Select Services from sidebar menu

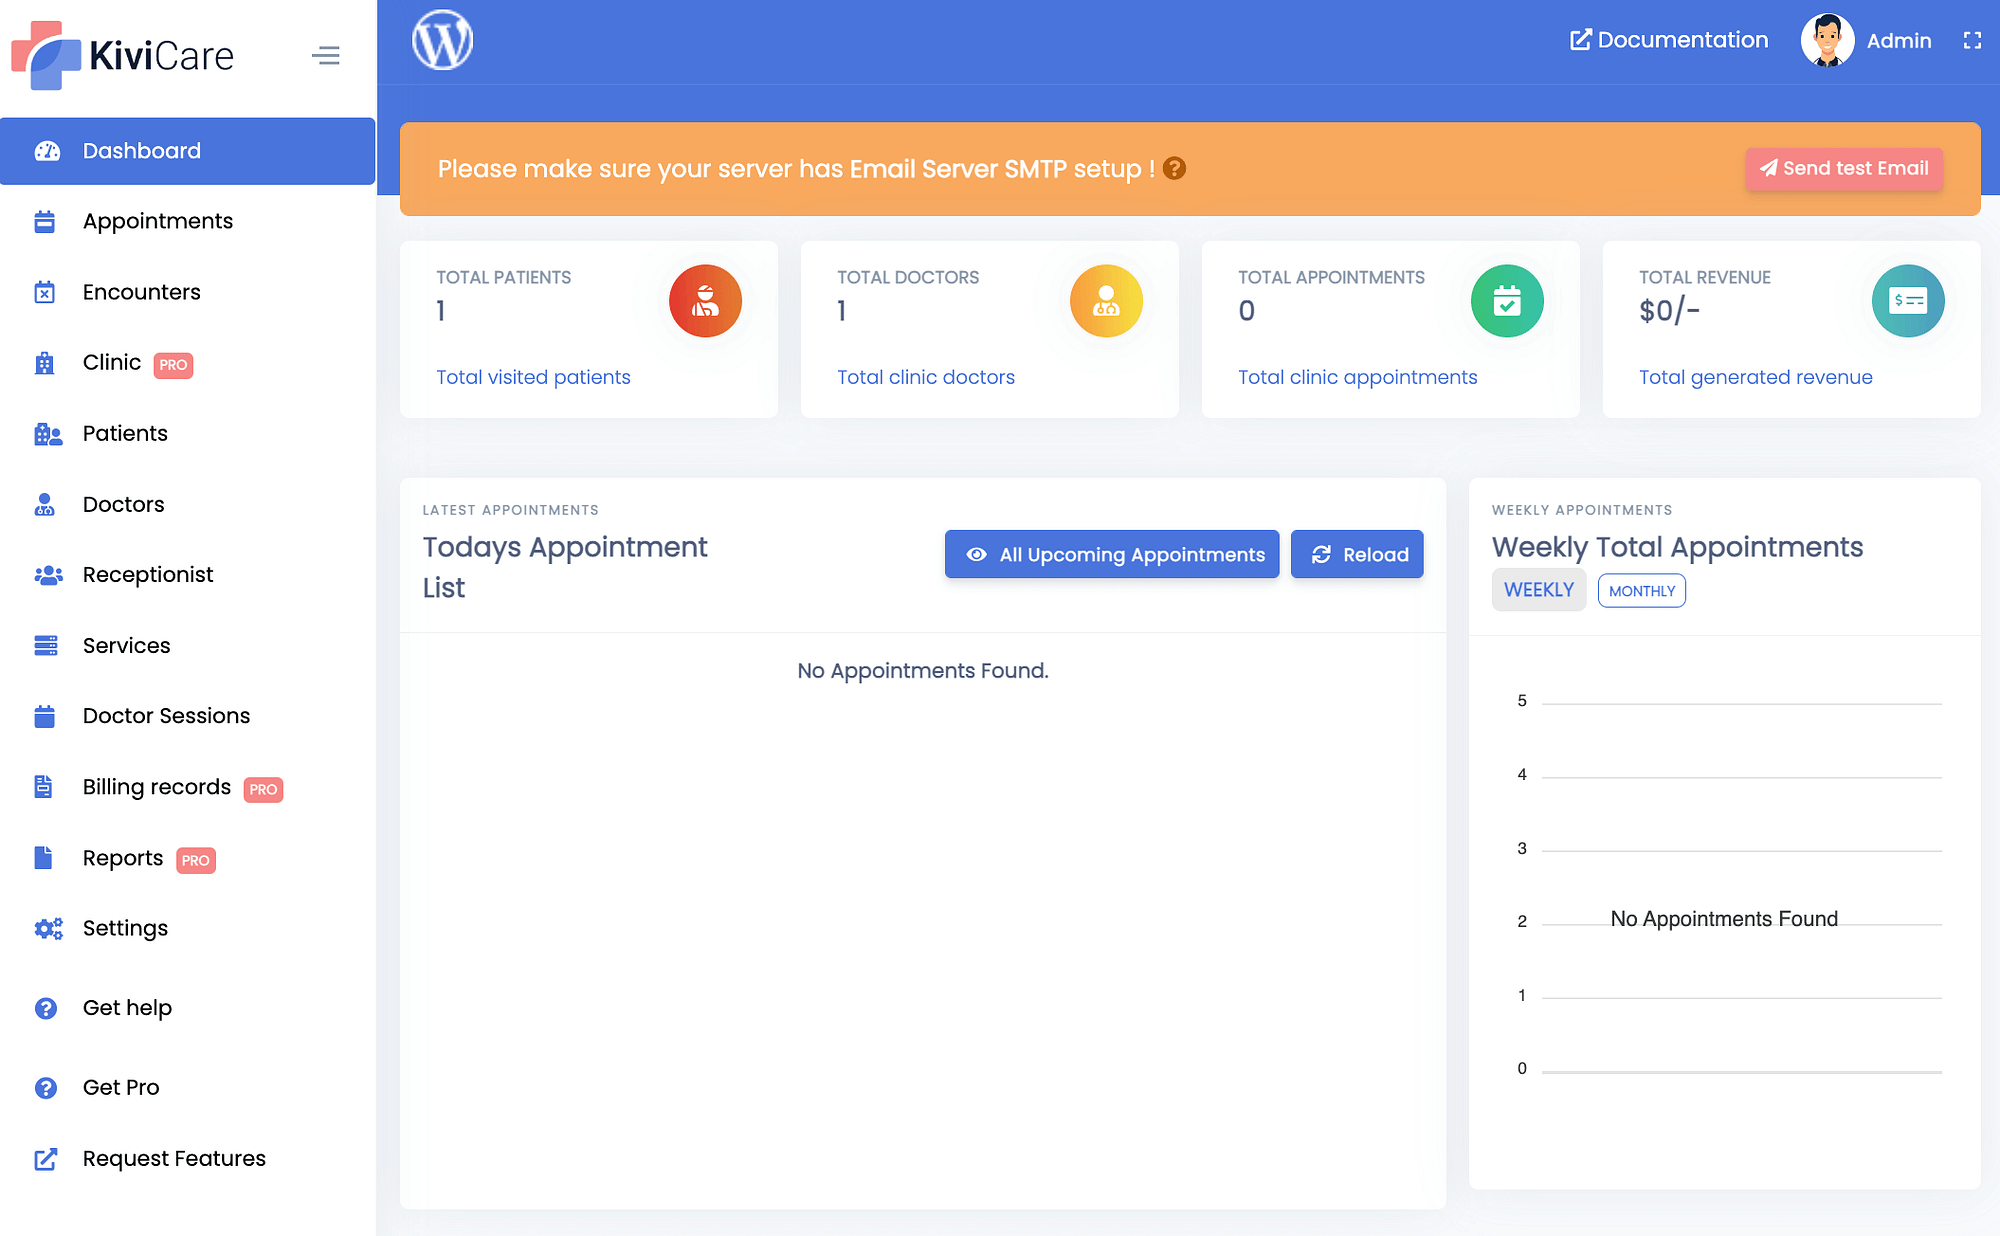click(x=126, y=646)
